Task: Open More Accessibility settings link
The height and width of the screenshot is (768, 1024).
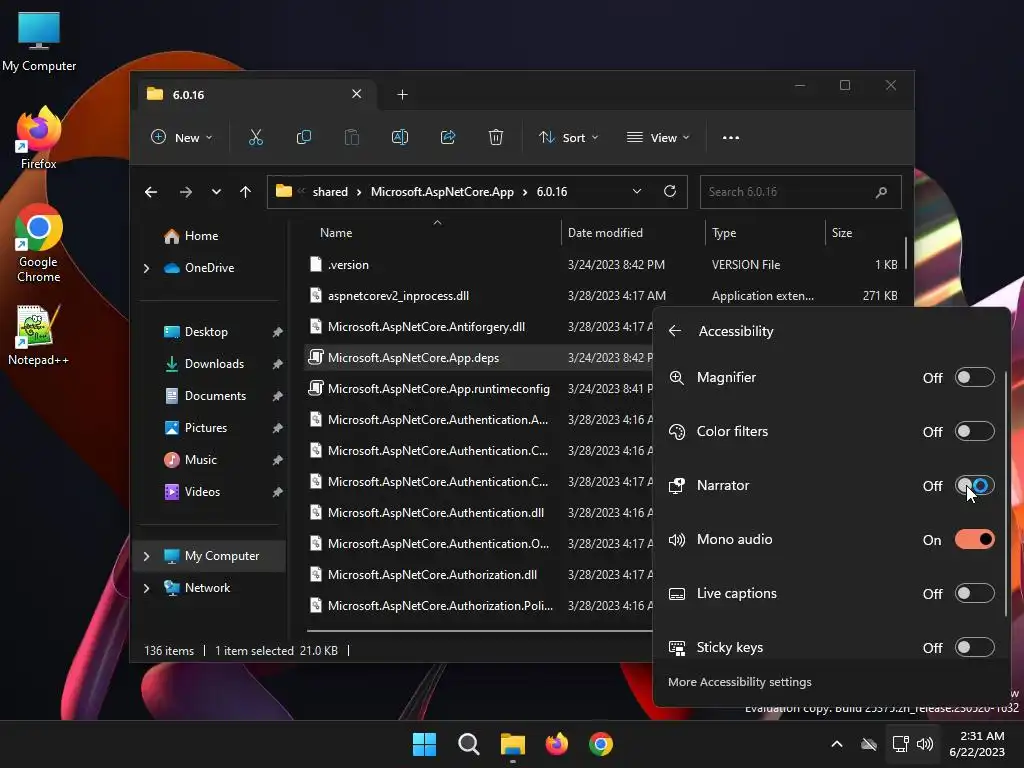Action: click(740, 682)
